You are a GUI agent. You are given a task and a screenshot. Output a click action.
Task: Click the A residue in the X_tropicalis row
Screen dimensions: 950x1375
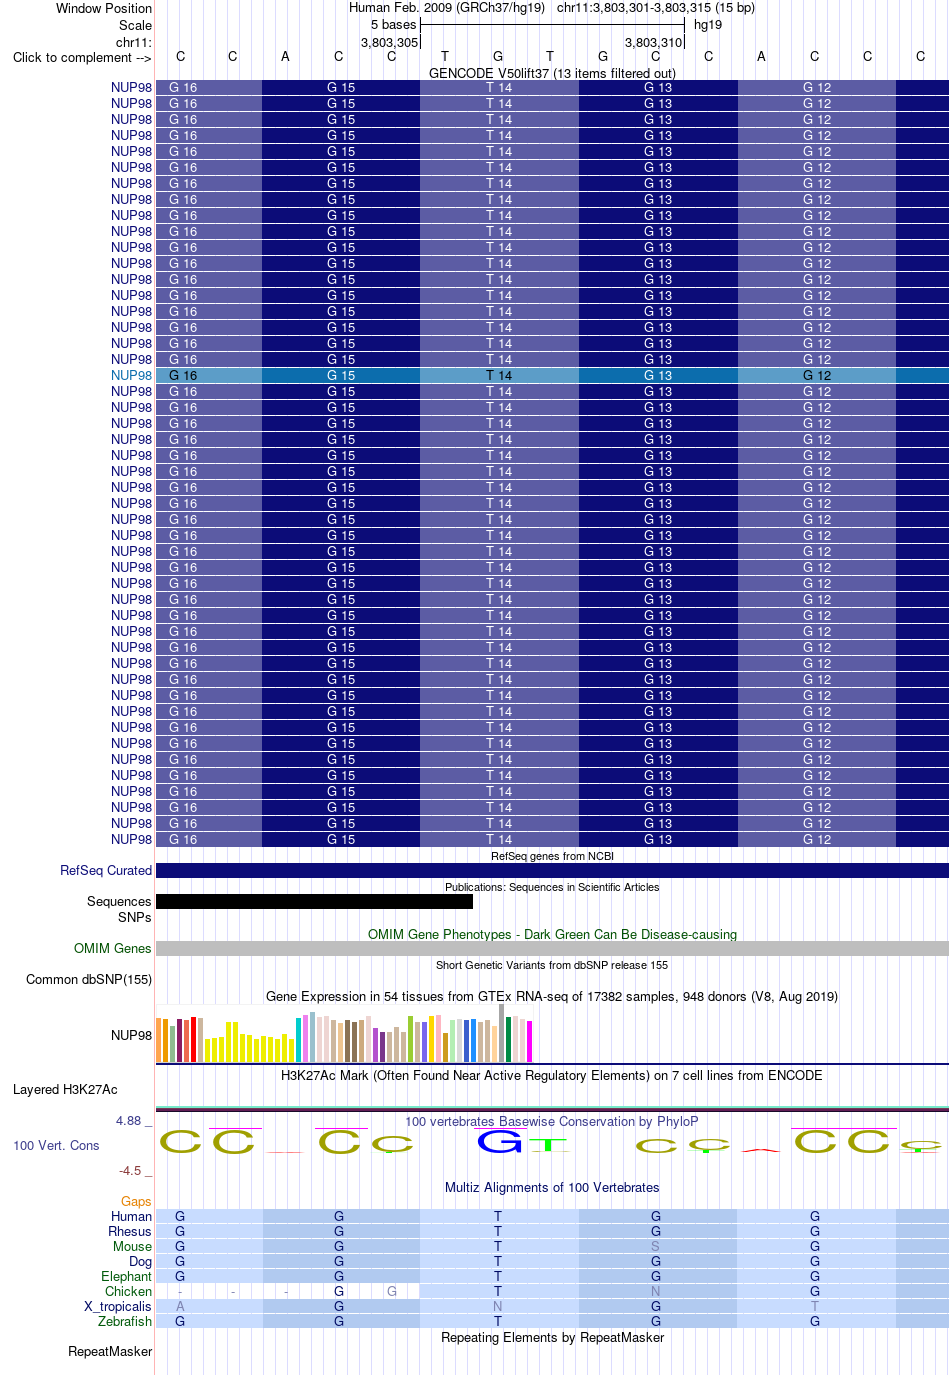pos(180,1306)
